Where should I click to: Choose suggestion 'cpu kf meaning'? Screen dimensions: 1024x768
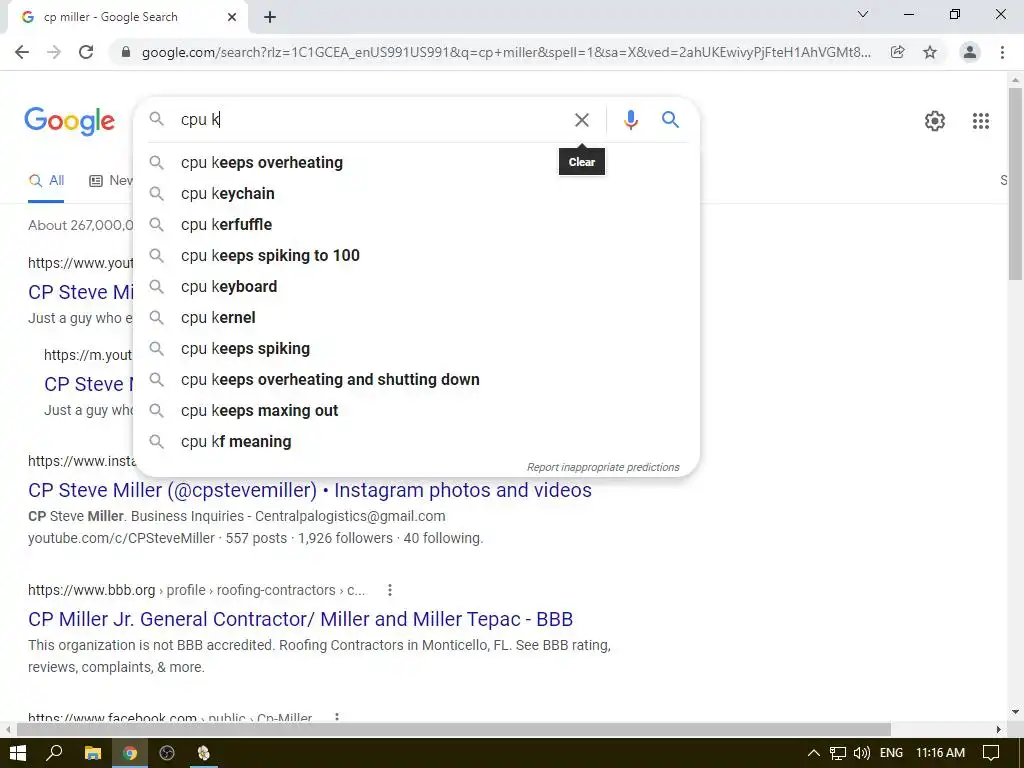tap(416, 441)
